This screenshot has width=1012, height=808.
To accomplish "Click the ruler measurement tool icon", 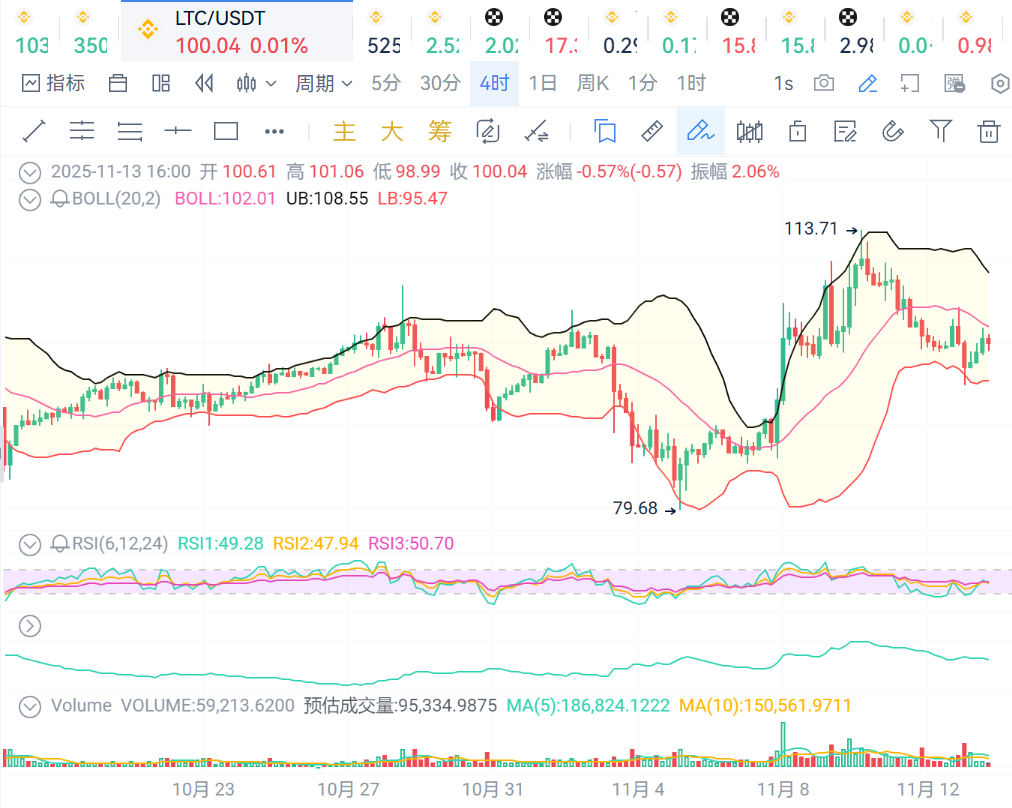I will coord(652,131).
